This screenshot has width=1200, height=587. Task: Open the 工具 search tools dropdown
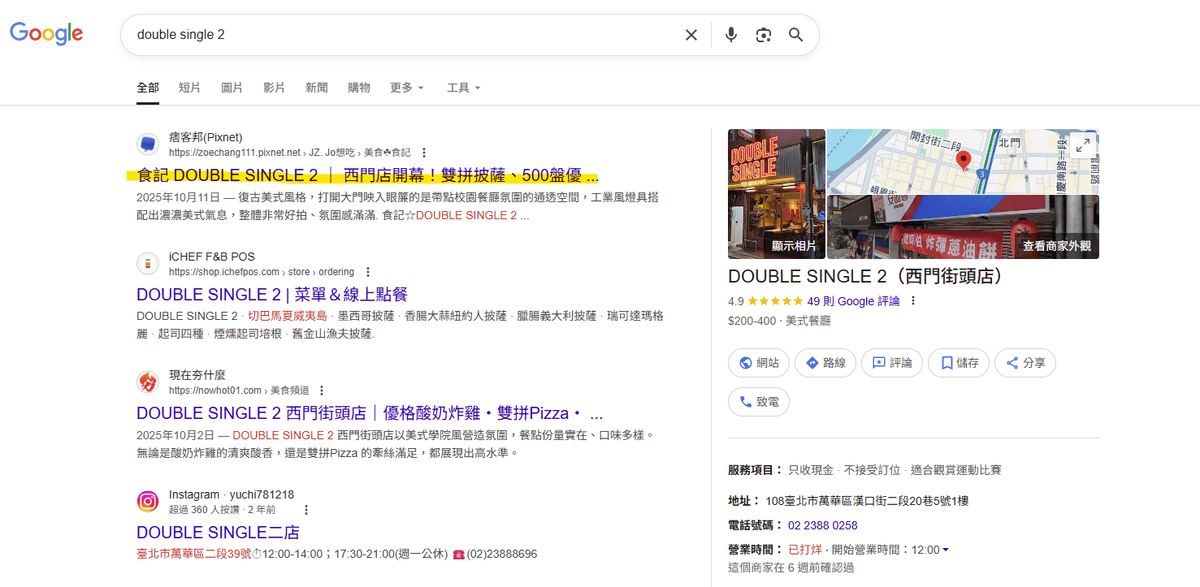tap(463, 87)
